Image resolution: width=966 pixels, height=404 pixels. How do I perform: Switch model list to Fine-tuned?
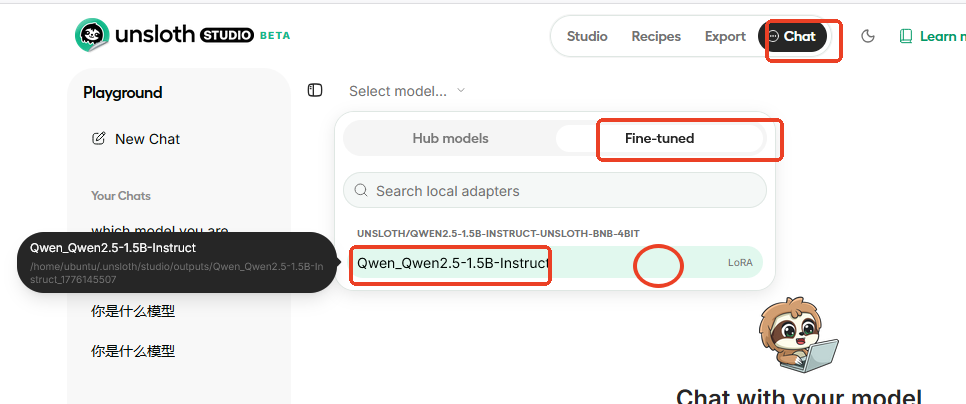click(x=659, y=138)
